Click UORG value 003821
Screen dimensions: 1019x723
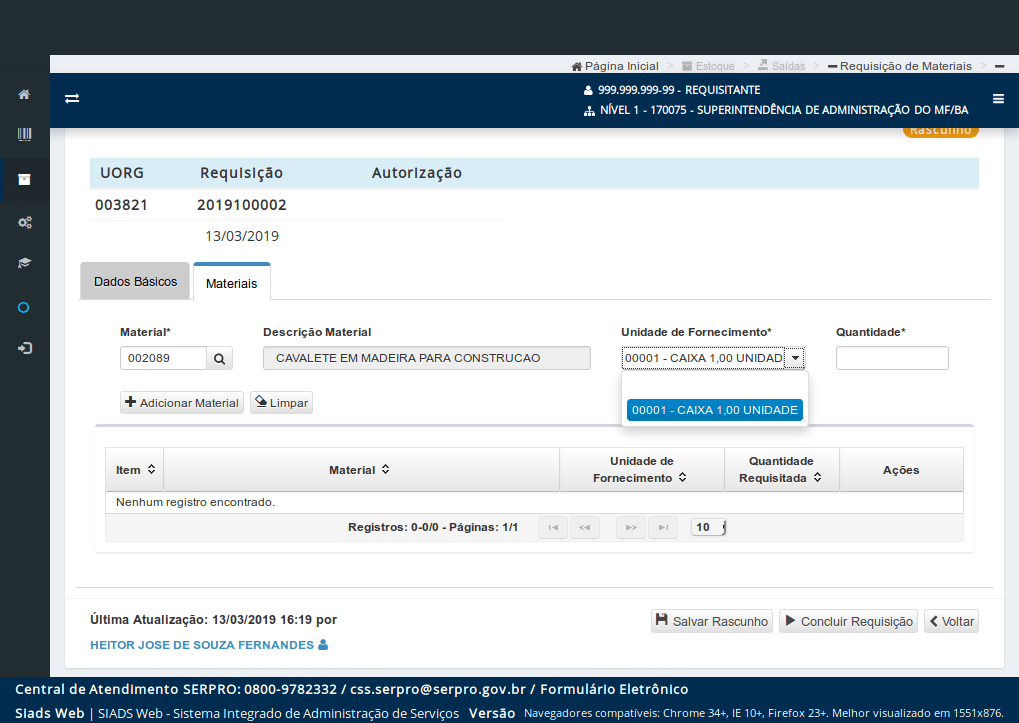pos(122,205)
